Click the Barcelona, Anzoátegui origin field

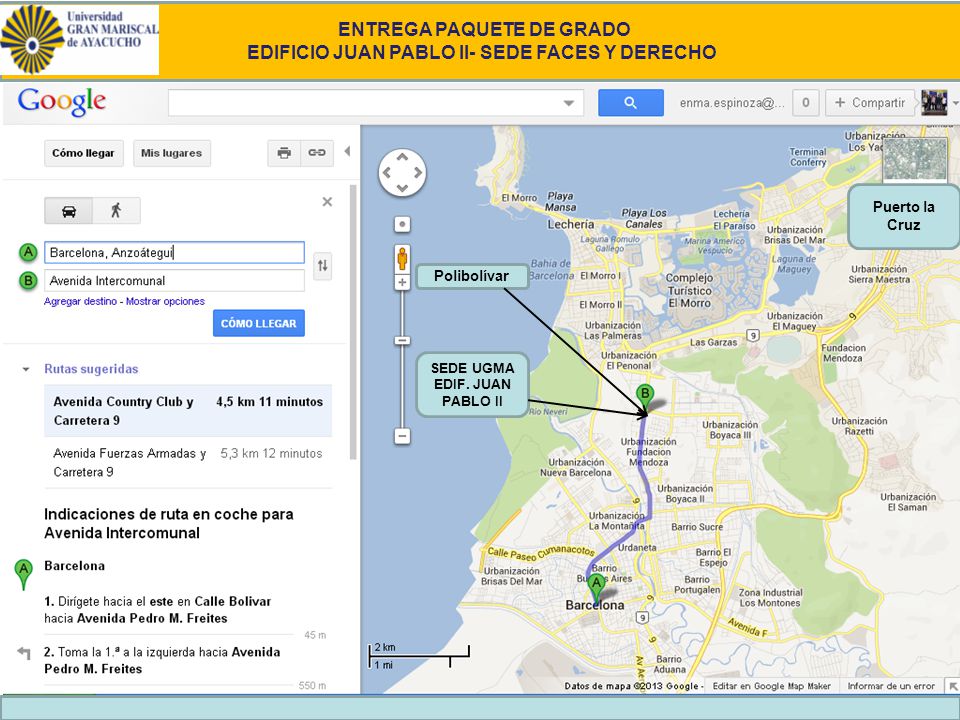pos(174,252)
